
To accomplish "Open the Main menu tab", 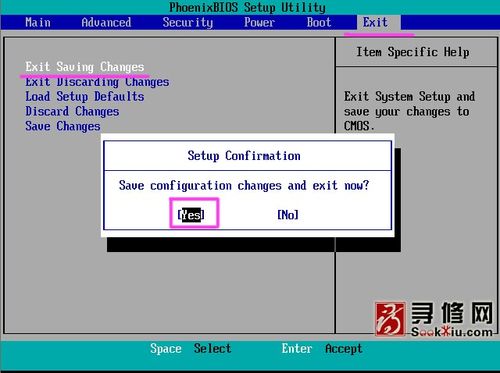I will [x=38, y=22].
